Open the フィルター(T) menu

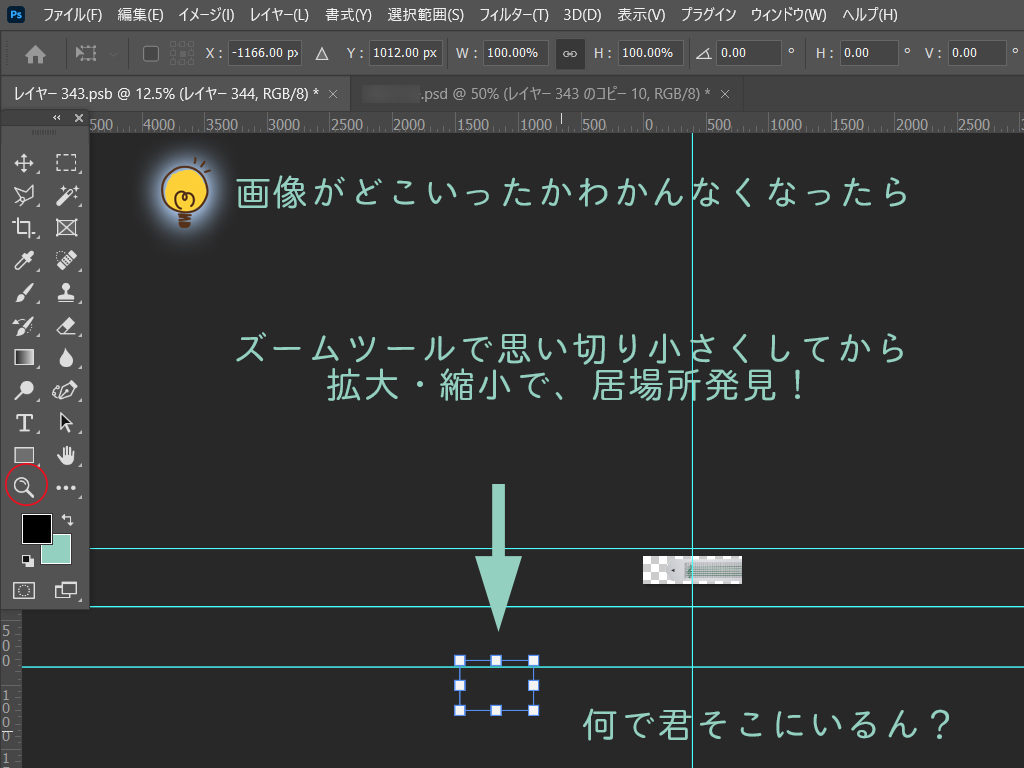pos(513,15)
